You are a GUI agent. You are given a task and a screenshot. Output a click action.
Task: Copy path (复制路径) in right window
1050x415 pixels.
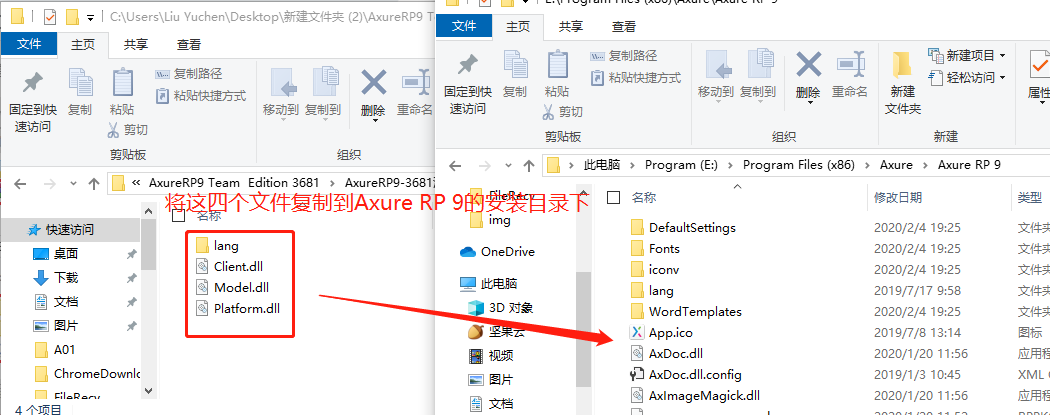click(623, 56)
